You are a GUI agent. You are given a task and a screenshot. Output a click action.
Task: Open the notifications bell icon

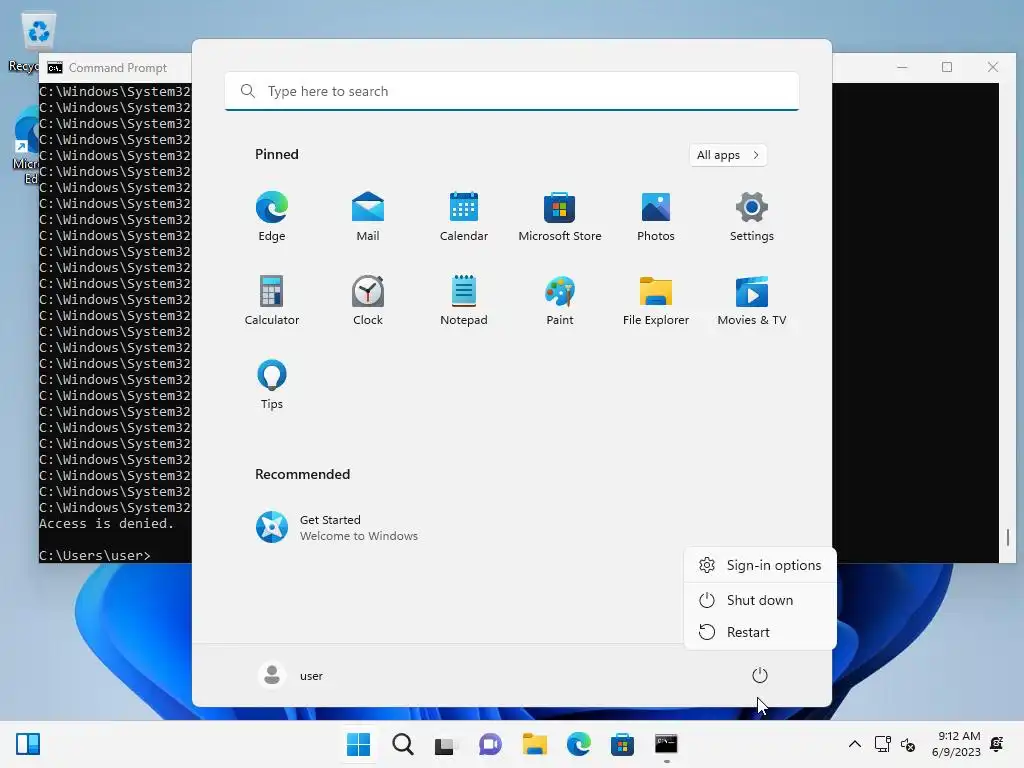click(x=997, y=744)
